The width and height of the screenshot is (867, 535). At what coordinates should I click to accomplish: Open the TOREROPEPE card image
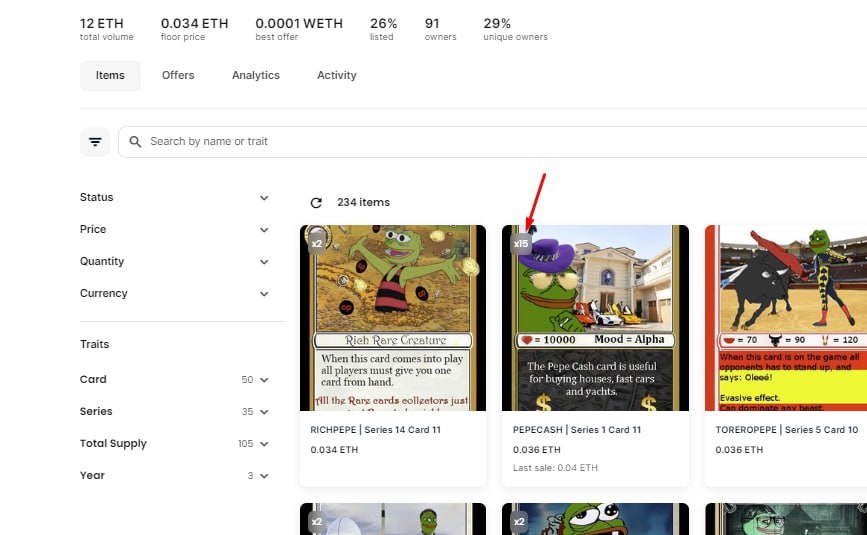point(786,318)
